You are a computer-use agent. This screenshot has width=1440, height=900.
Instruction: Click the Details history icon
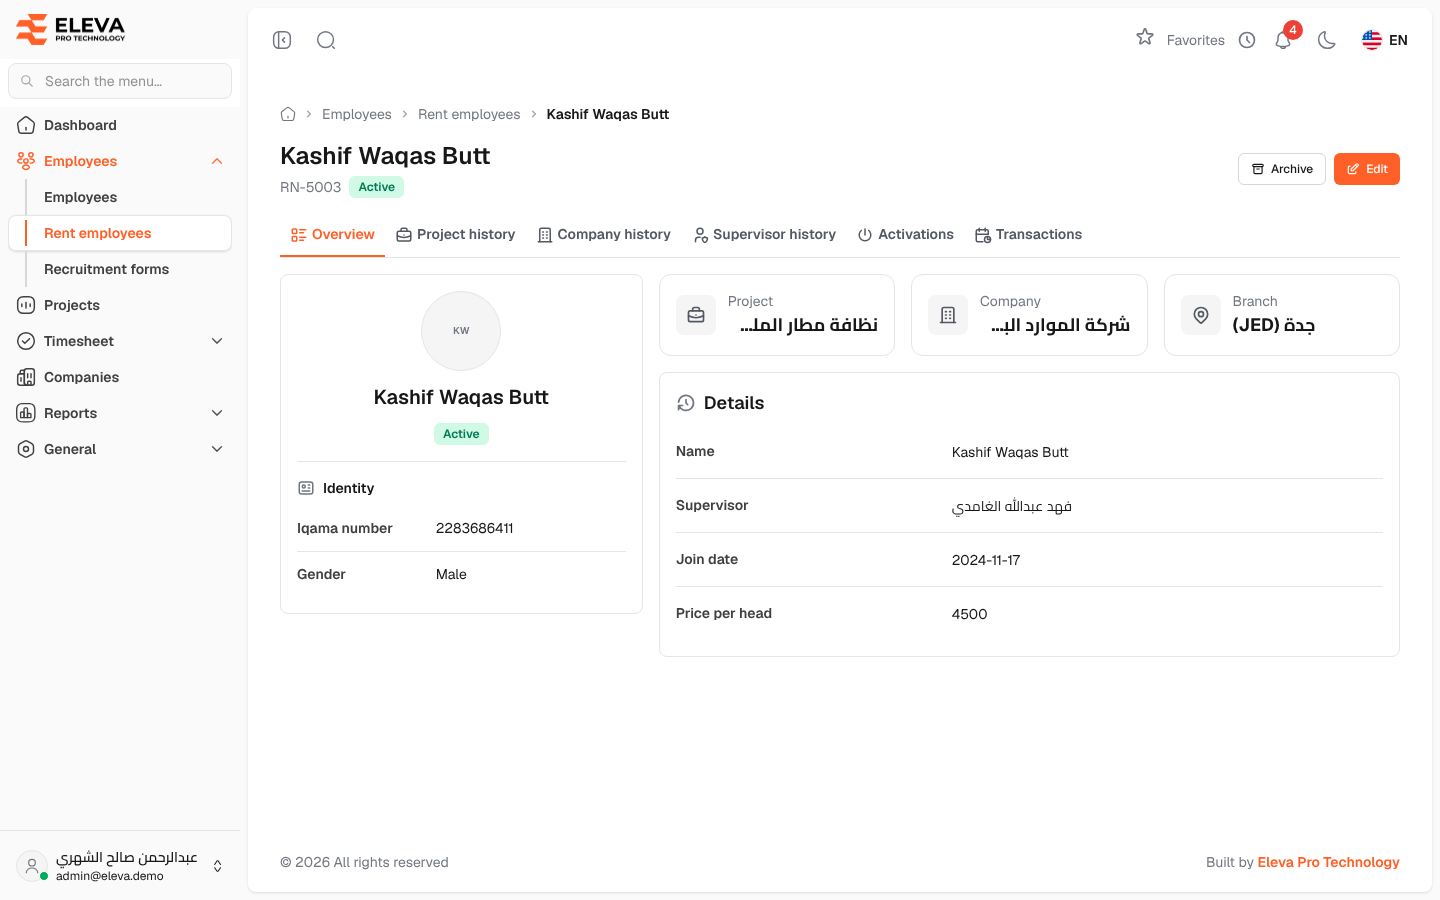point(686,403)
